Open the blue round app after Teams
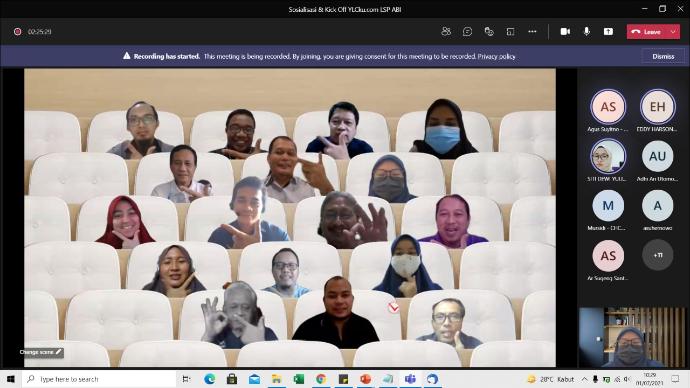Image resolution: width=690 pixels, height=388 pixels. click(x=432, y=379)
